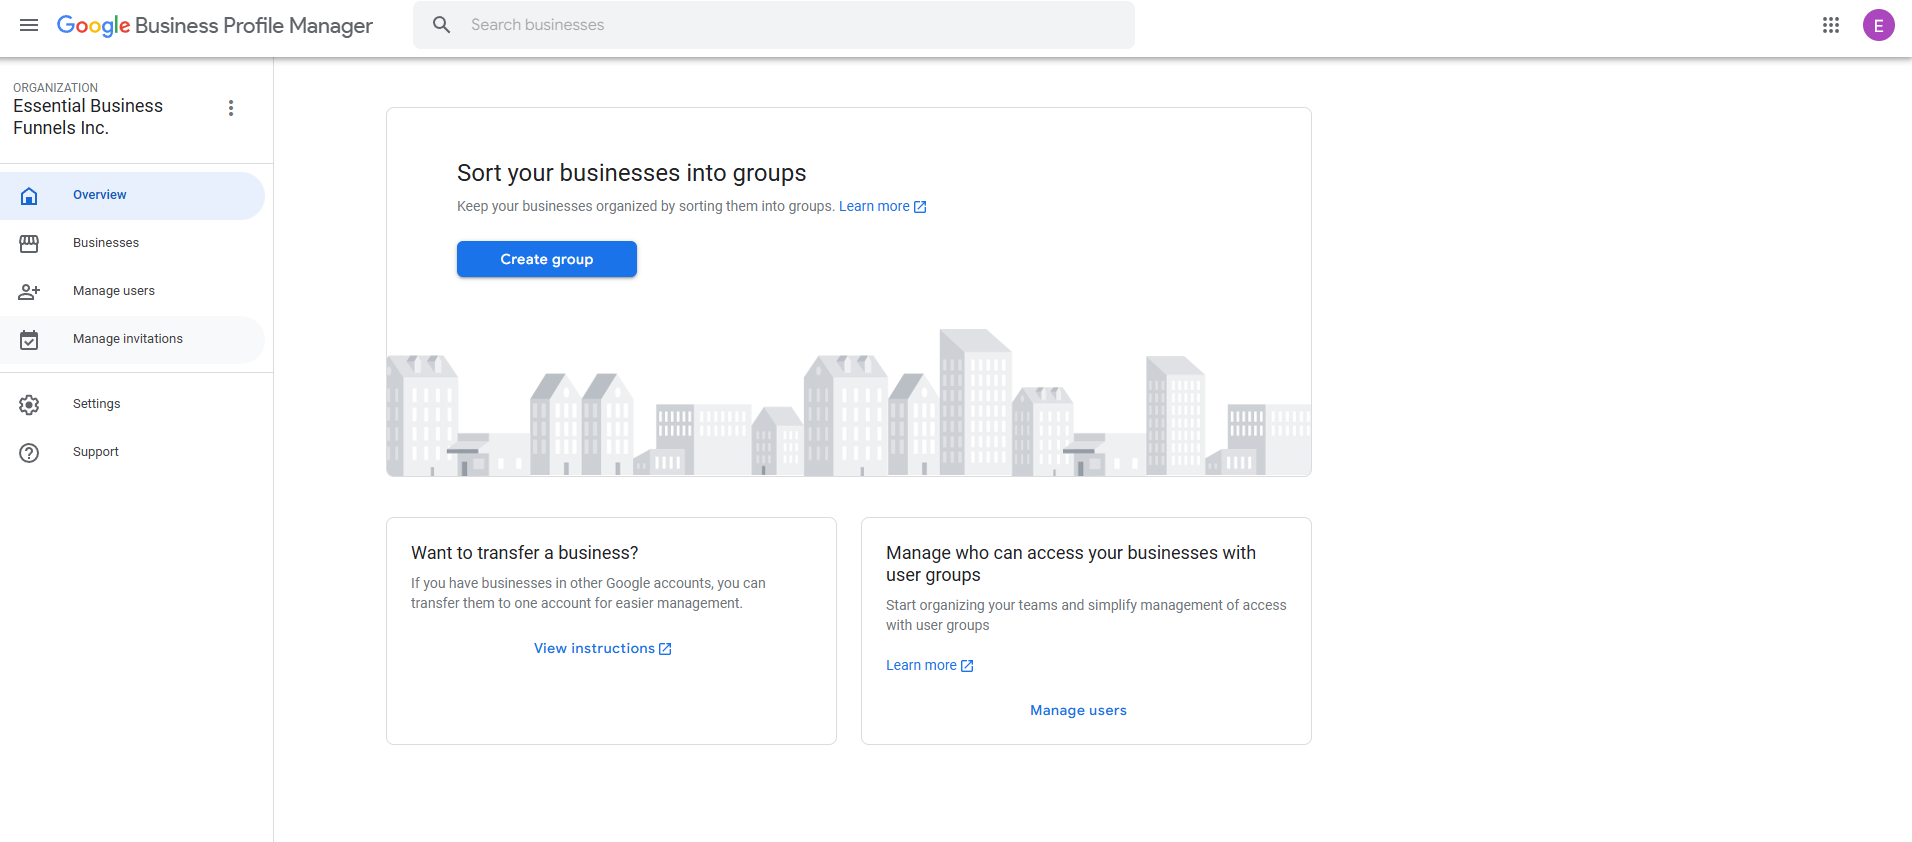Click the Overview home icon
Viewport: 1912px width, 842px height.
pyautogui.click(x=29, y=196)
